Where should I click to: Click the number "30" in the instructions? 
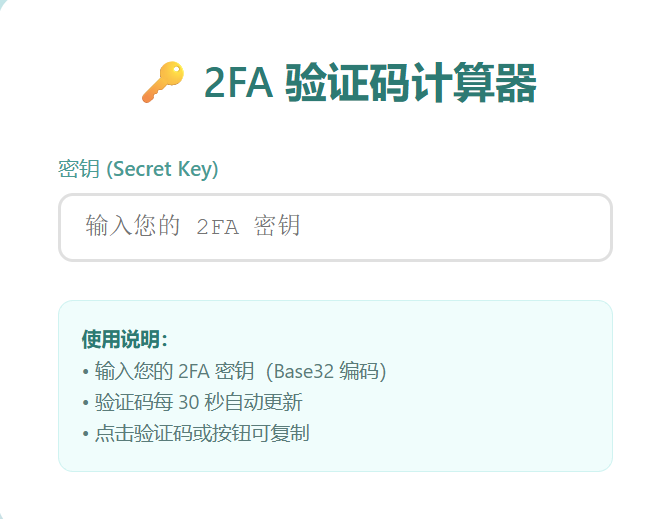(189, 403)
